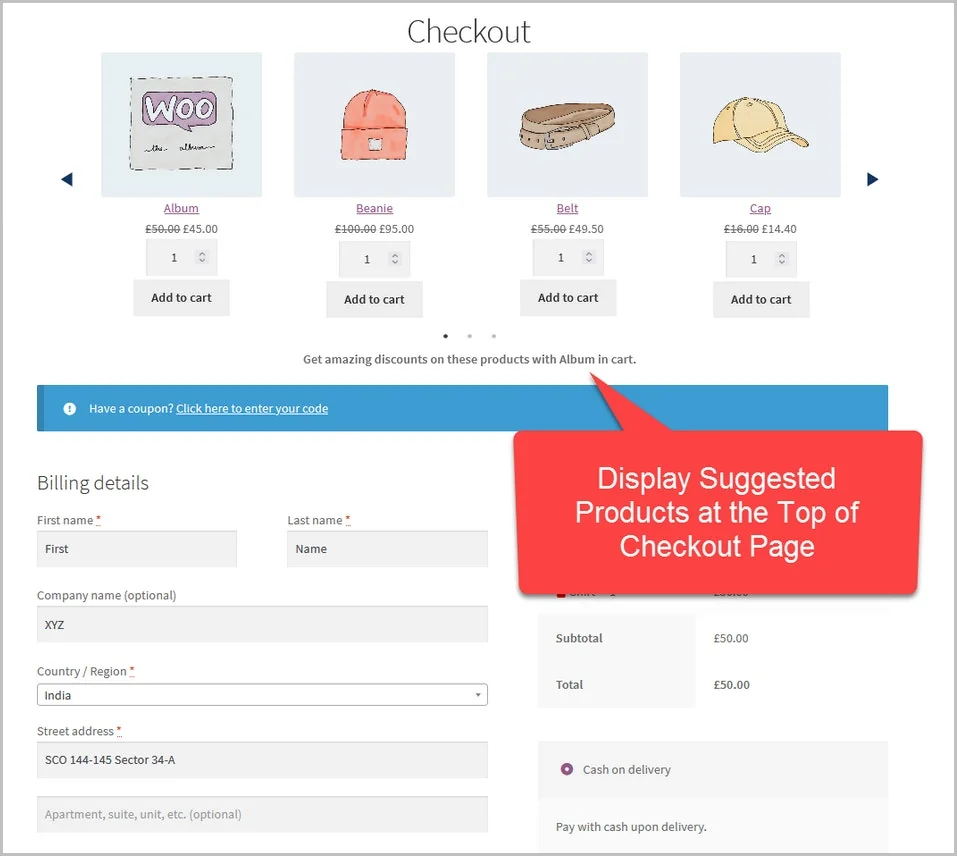
Task: Click here to enter your coupon code
Action: pyautogui.click(x=251, y=408)
